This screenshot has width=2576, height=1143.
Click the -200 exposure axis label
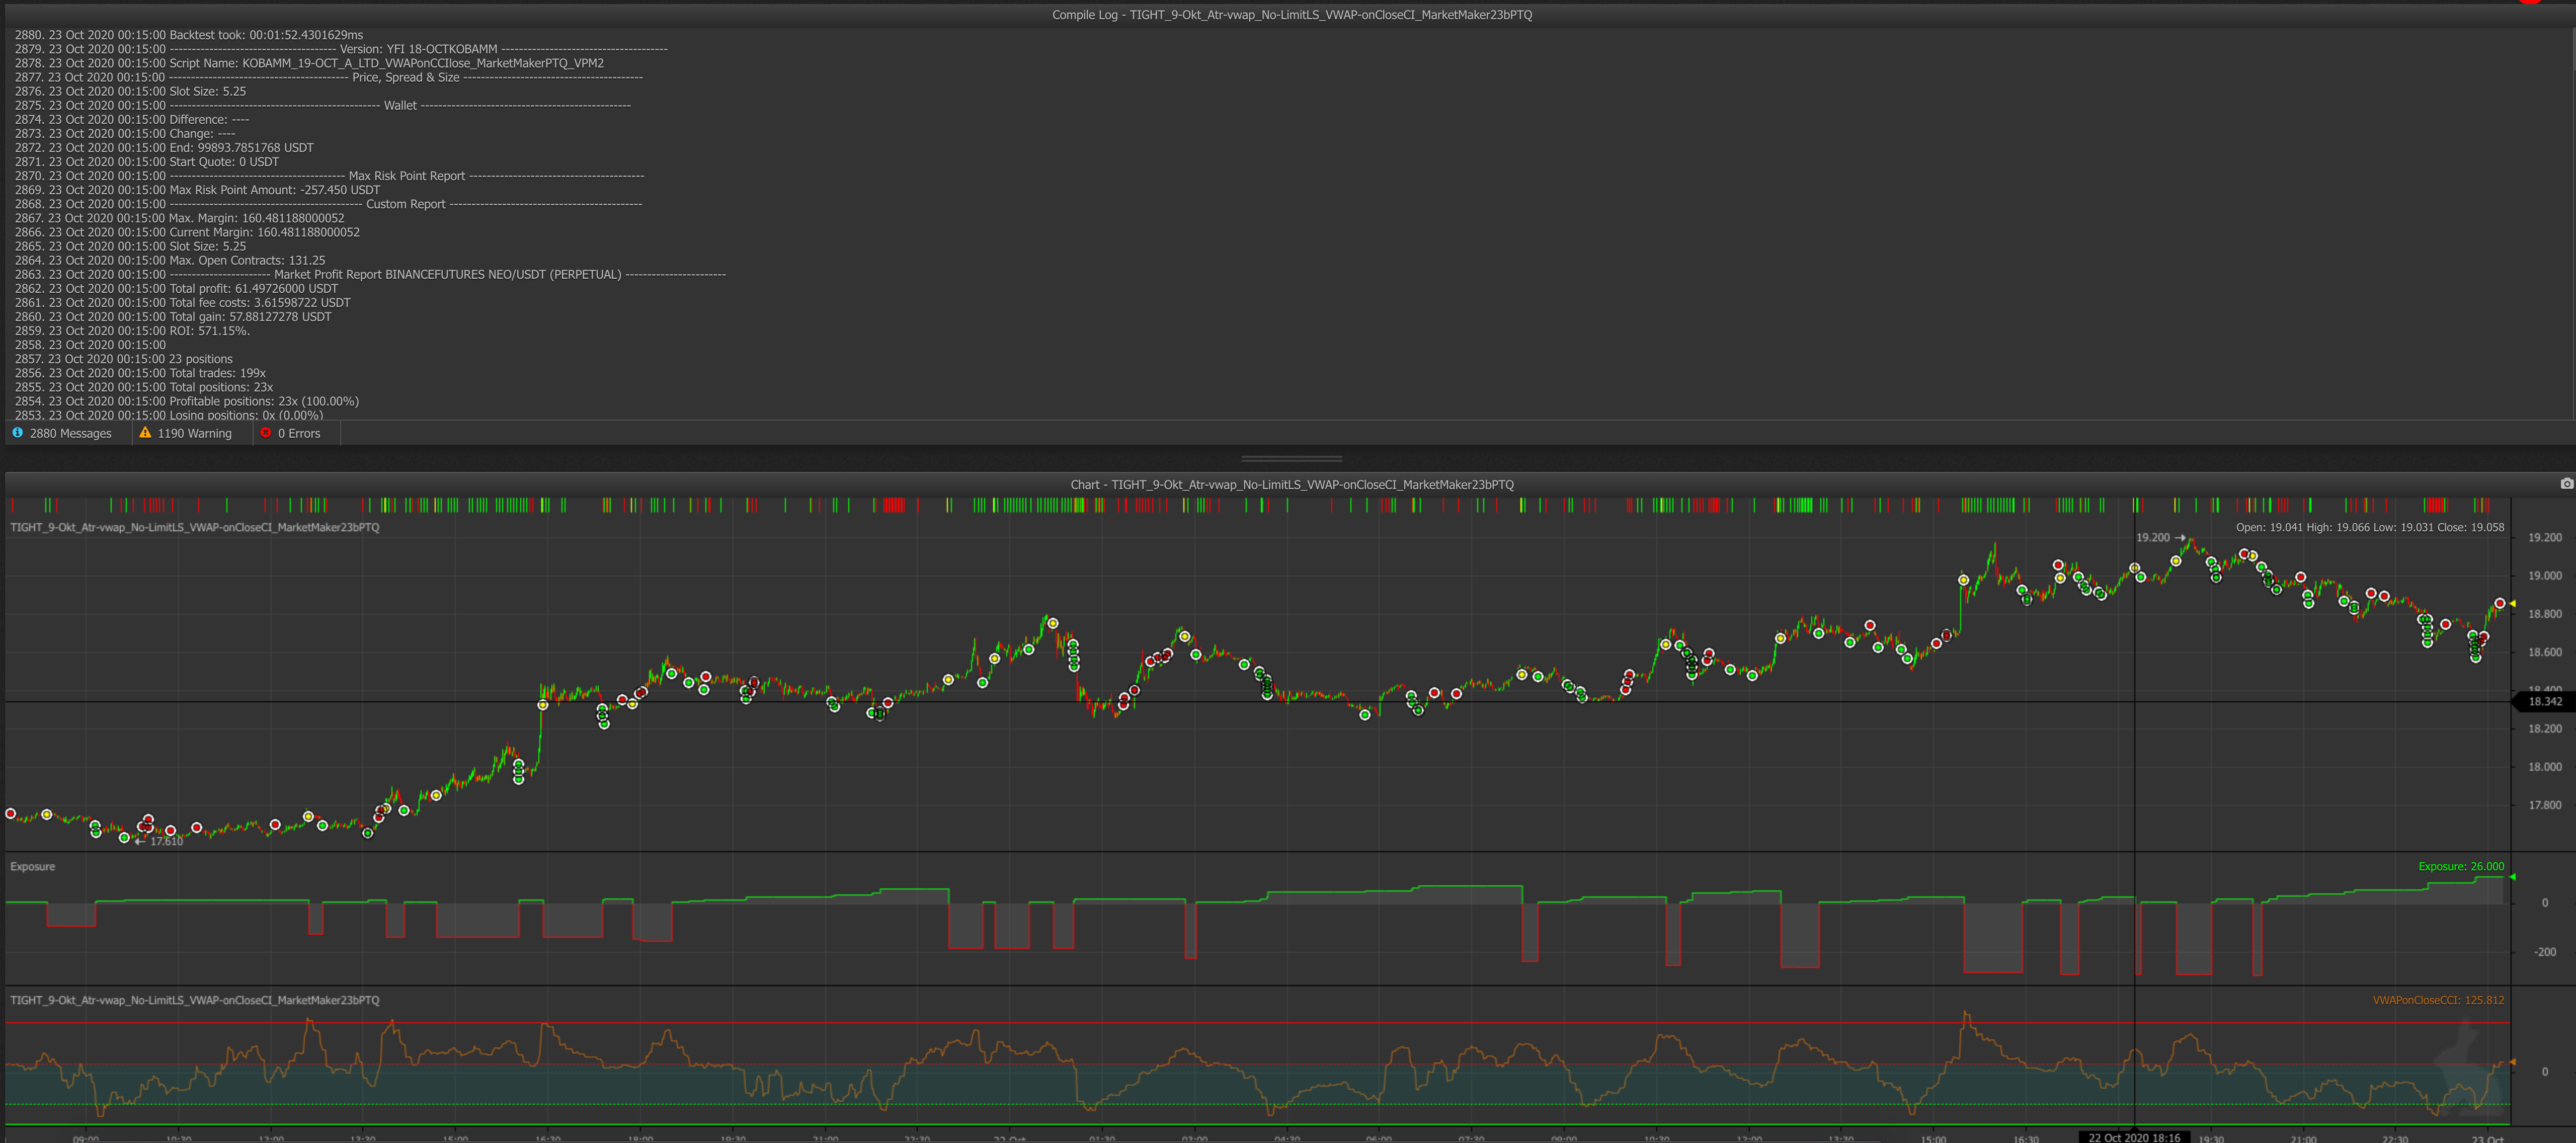pyautogui.click(x=2545, y=952)
